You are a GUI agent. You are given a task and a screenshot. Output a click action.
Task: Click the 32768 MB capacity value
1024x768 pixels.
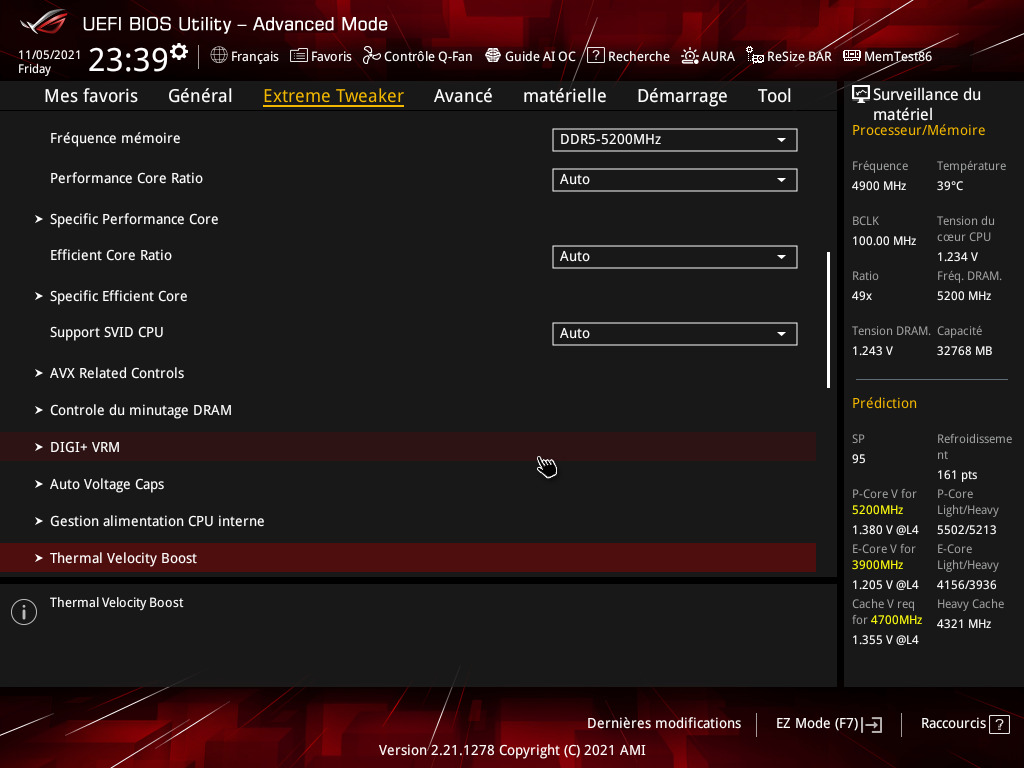[x=965, y=351]
